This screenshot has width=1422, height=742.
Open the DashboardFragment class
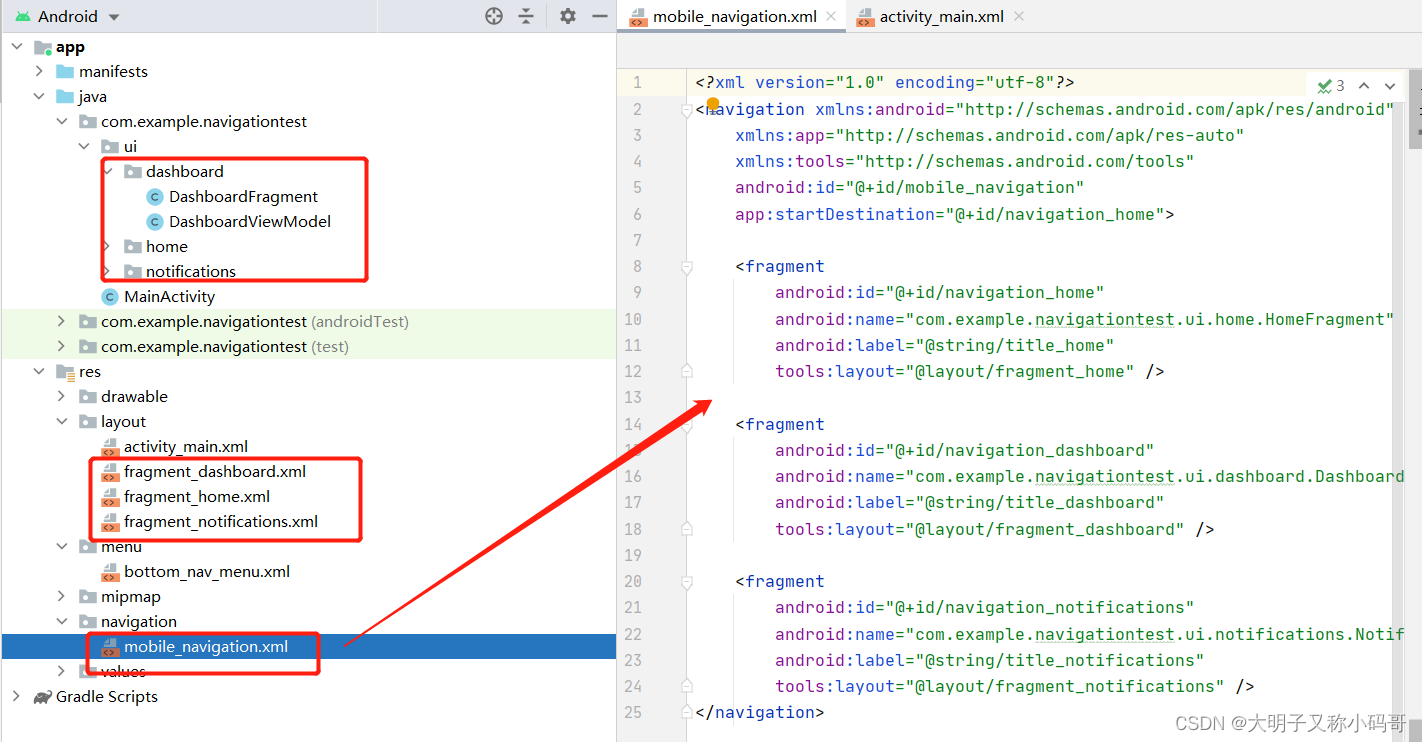(243, 197)
